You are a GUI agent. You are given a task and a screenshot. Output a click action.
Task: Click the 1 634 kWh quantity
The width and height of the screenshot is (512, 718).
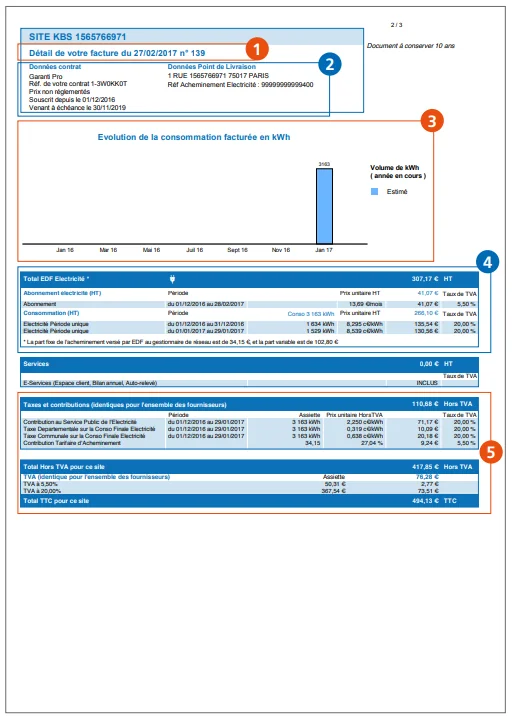(x=321, y=324)
